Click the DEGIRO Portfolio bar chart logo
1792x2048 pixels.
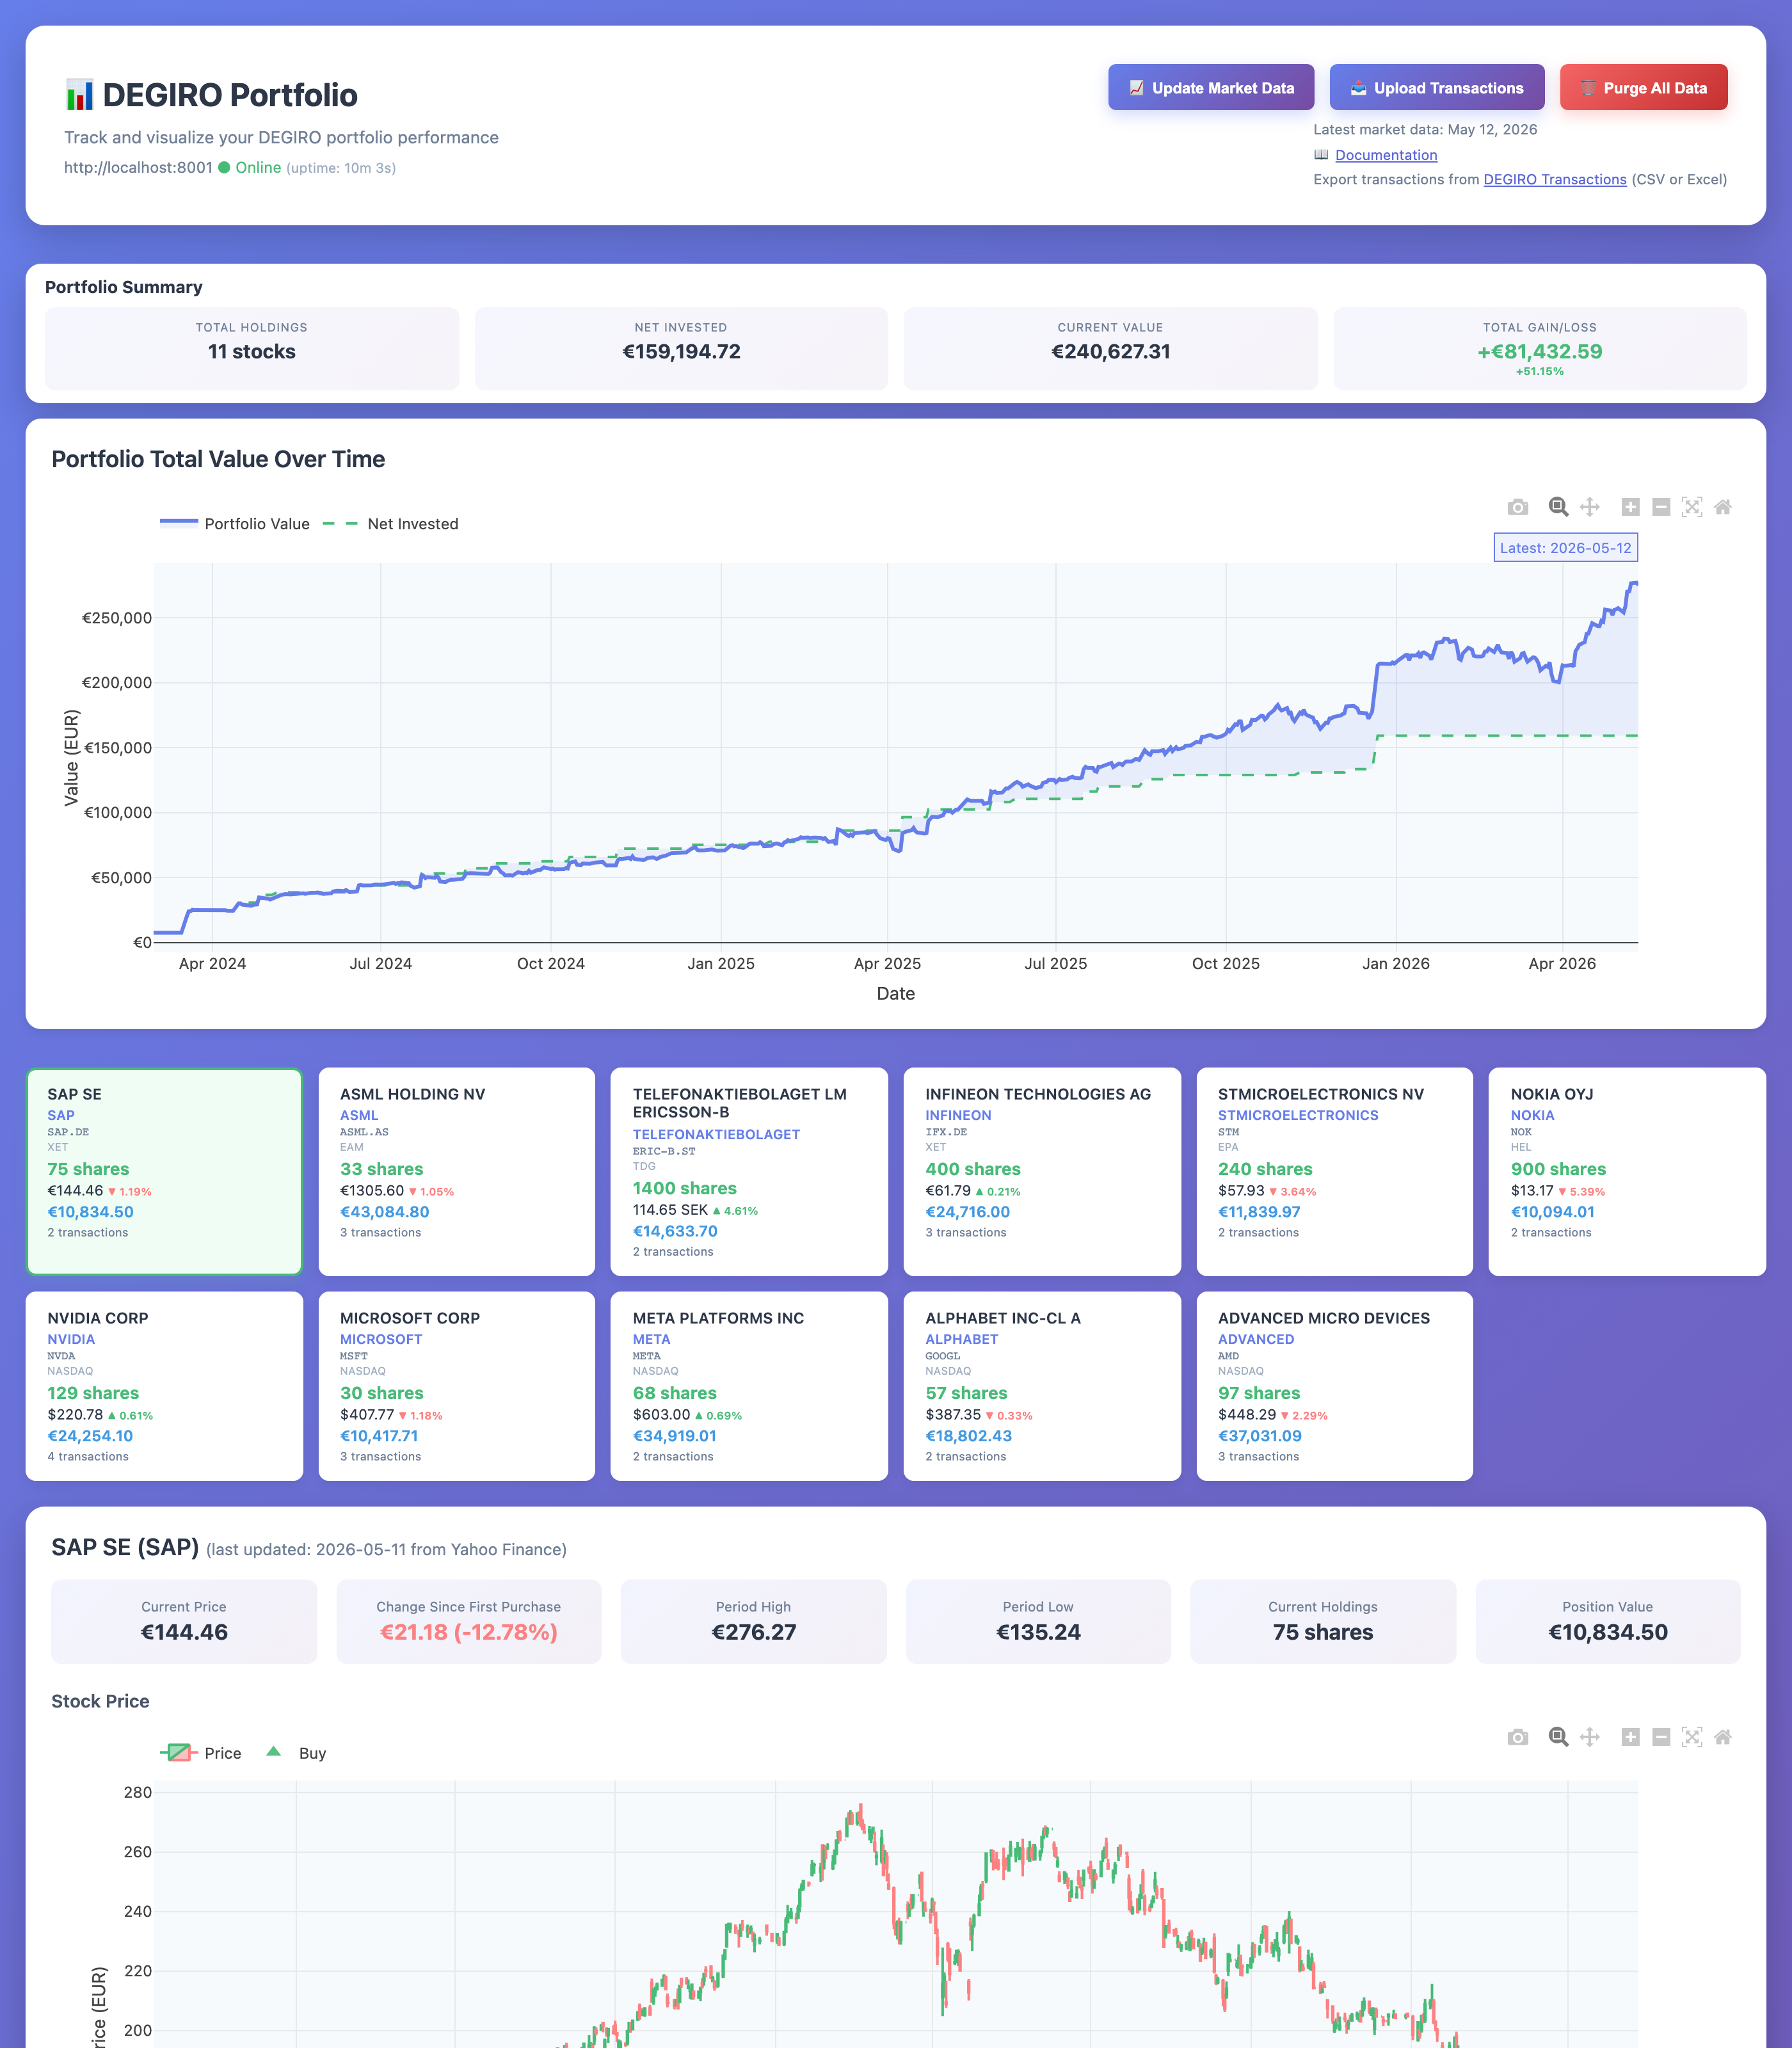tap(79, 95)
